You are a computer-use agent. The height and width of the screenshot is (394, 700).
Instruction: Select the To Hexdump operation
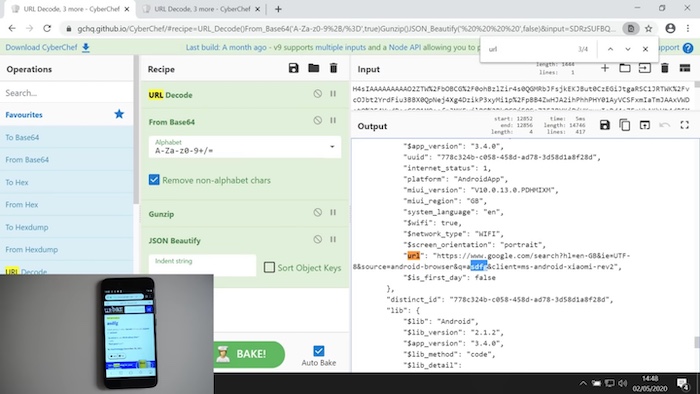point(67,227)
